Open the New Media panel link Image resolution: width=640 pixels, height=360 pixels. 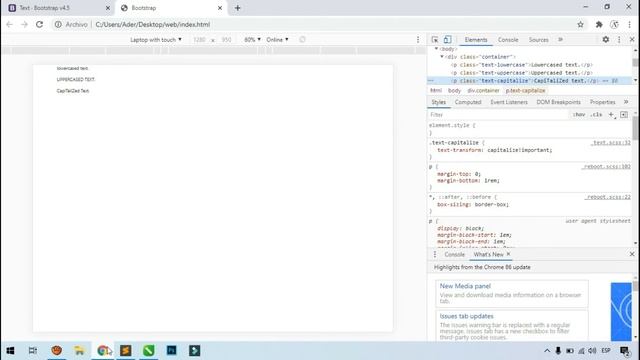click(465, 286)
